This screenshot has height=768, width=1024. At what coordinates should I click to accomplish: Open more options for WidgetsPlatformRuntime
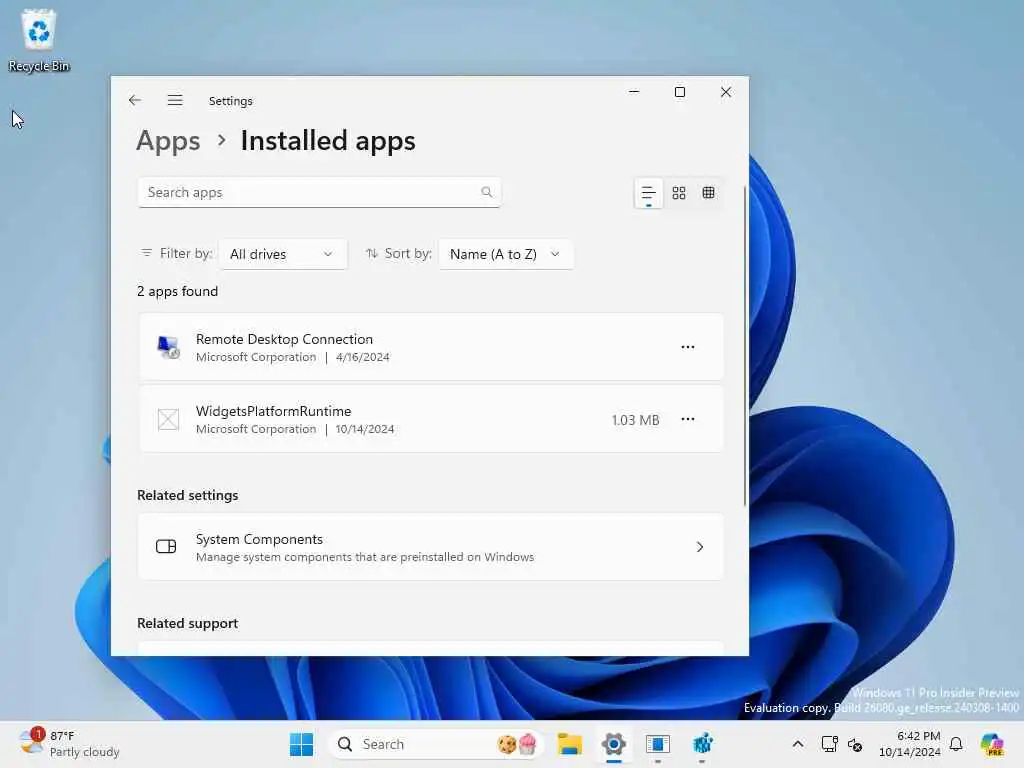coord(688,419)
